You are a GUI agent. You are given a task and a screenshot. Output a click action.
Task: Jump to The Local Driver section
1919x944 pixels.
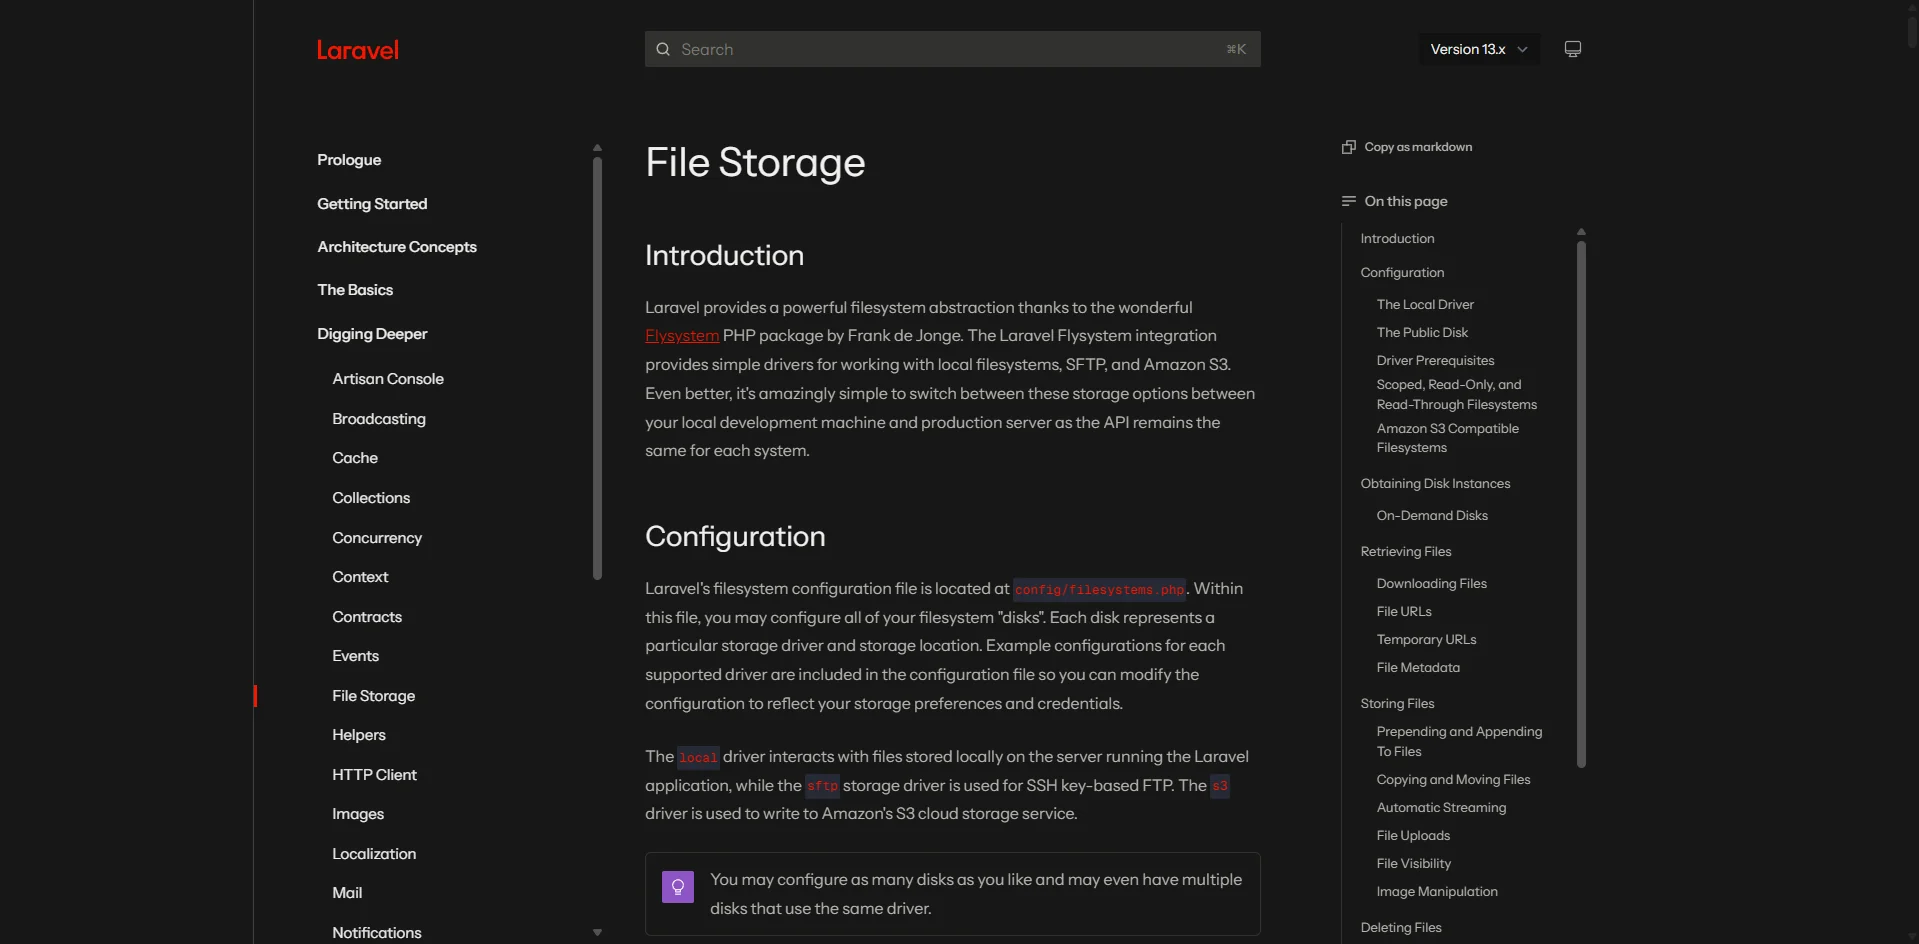[x=1425, y=305]
